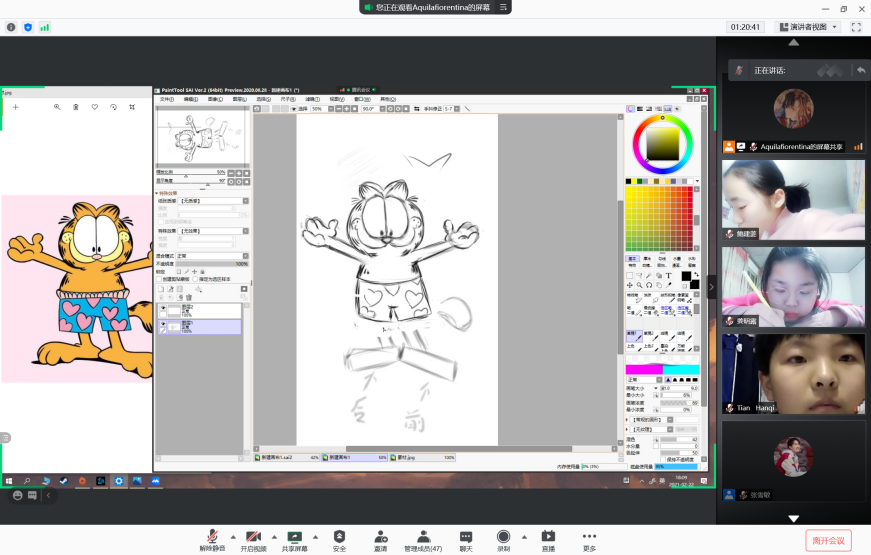The image size is (871, 555).
Task: Click the green network signal bars icon
Action: 44,27
